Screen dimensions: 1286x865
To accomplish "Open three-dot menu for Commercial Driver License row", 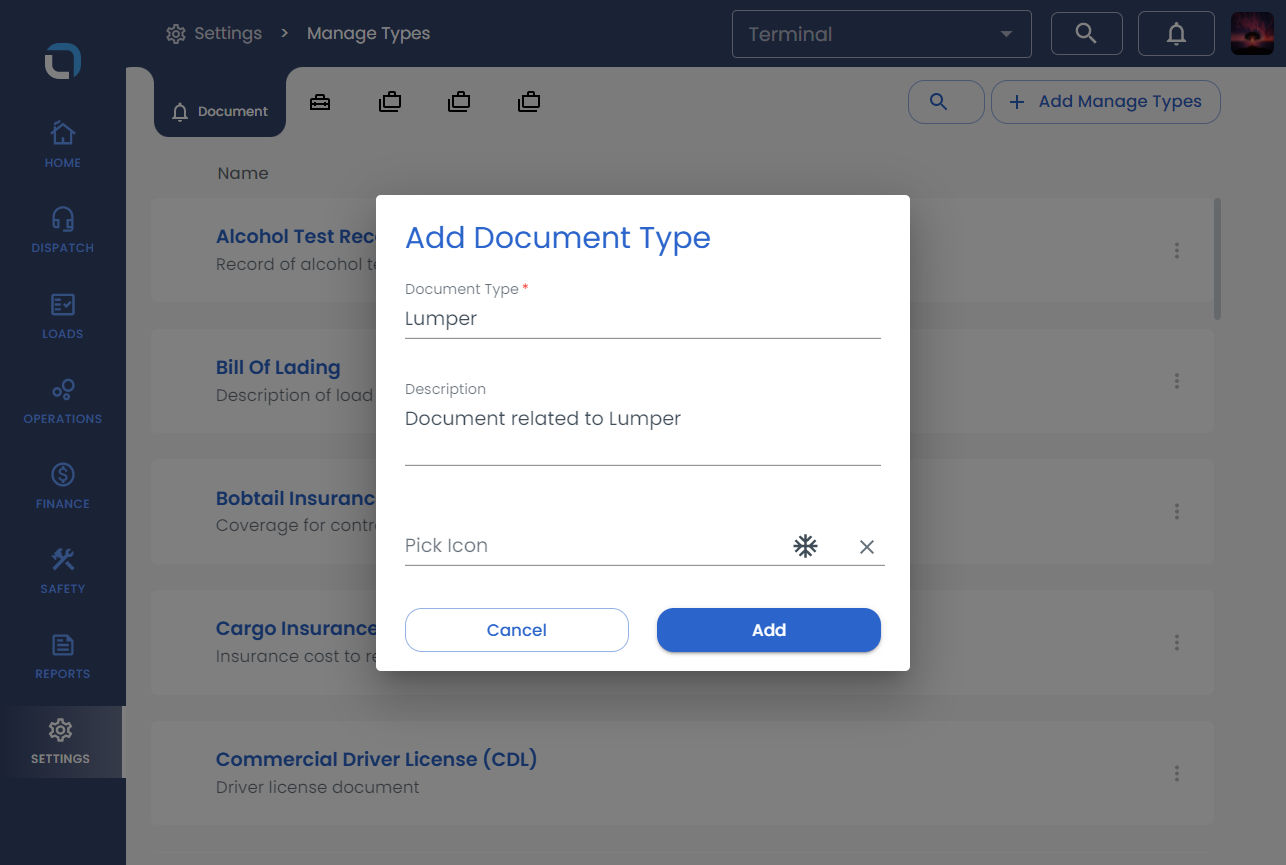I will (1177, 773).
